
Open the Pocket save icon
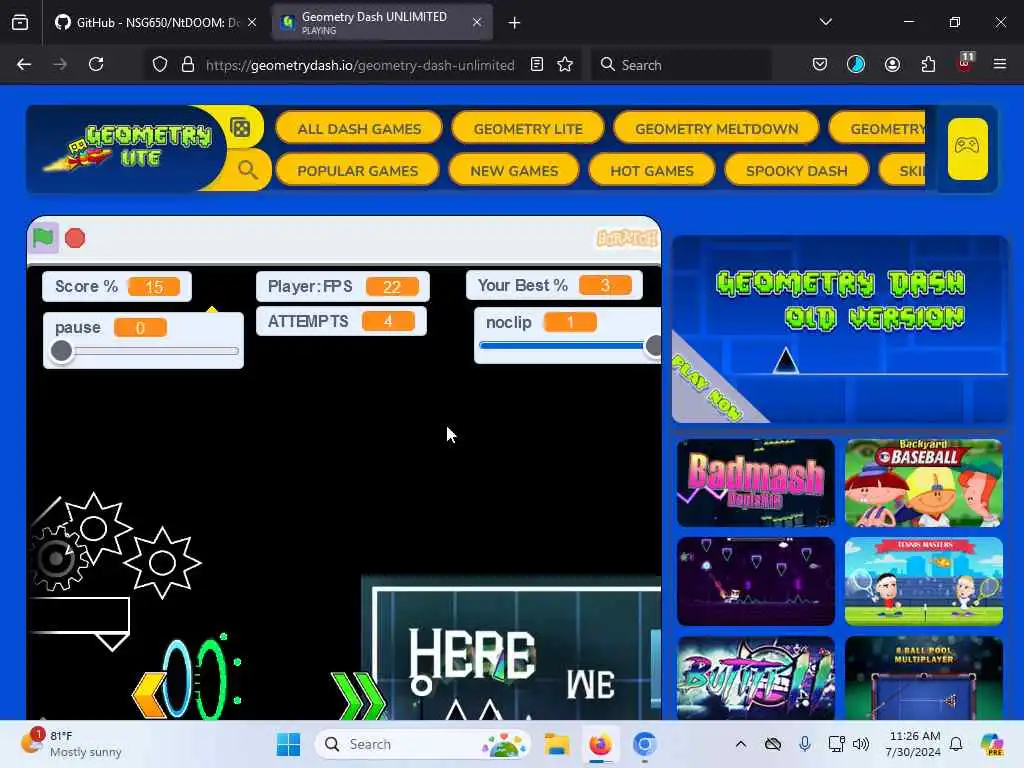820,64
